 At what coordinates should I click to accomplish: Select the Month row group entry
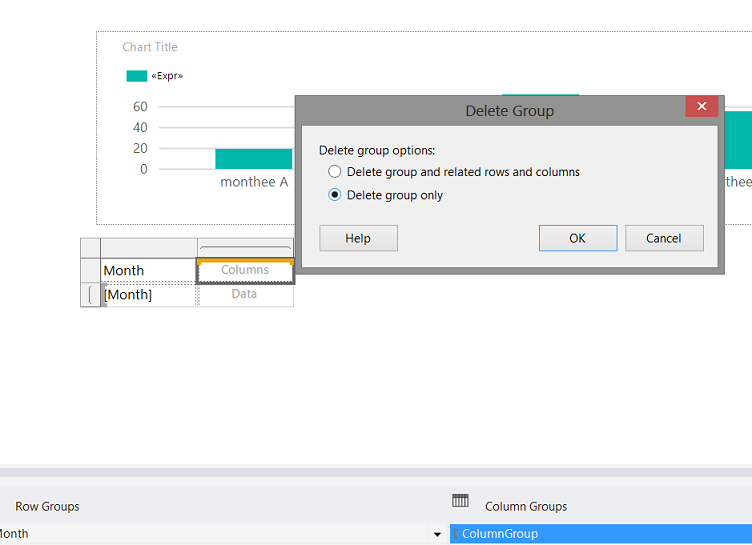coord(213,533)
